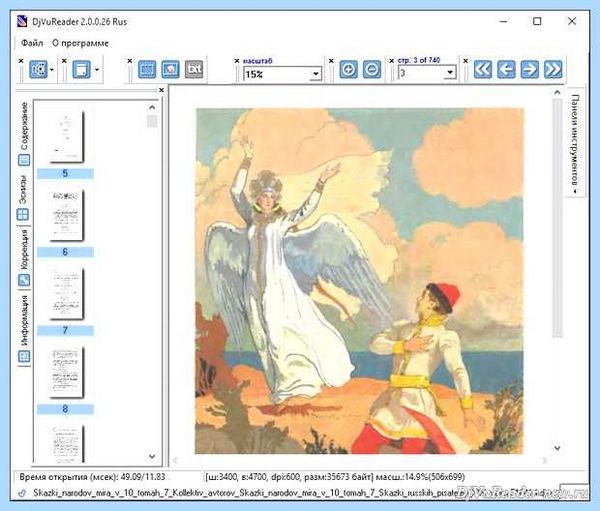Select the page 6 thumbnail

(66, 215)
